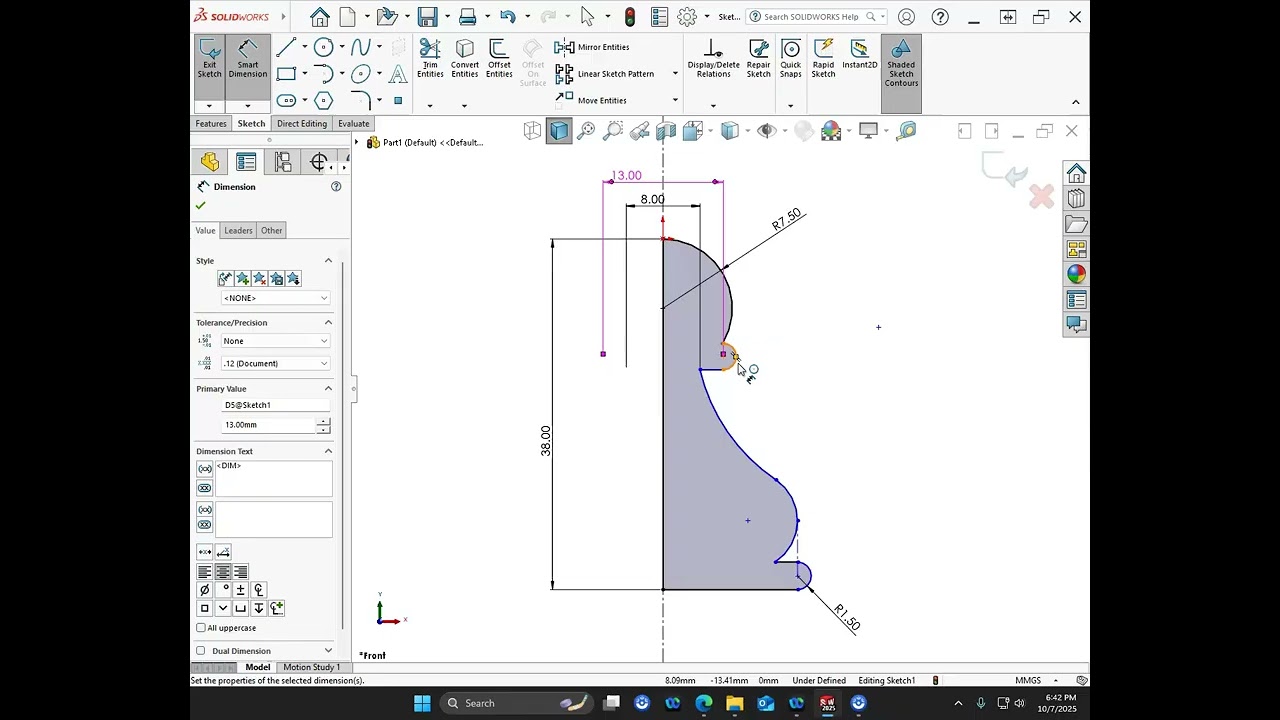Select the Circle sketch tool

(323, 47)
